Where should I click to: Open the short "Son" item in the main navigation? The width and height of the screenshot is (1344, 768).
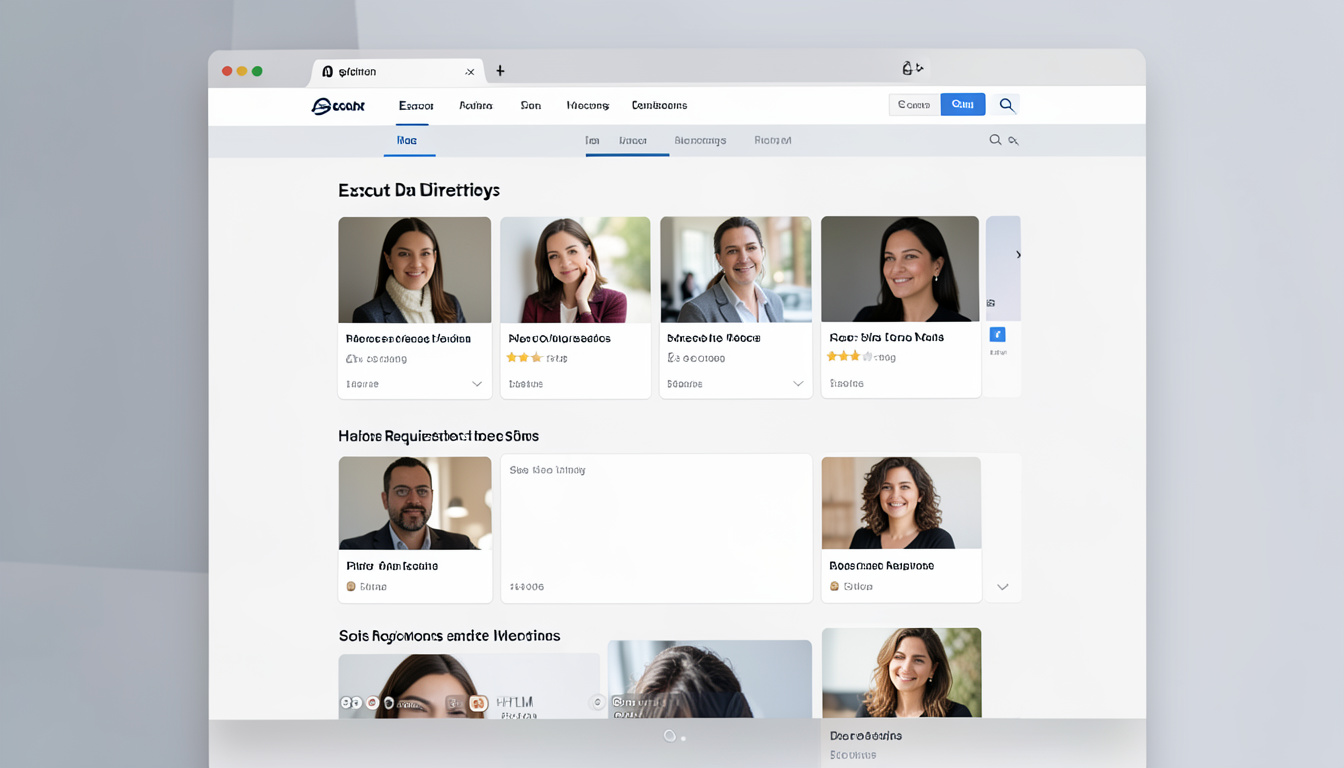click(x=531, y=105)
